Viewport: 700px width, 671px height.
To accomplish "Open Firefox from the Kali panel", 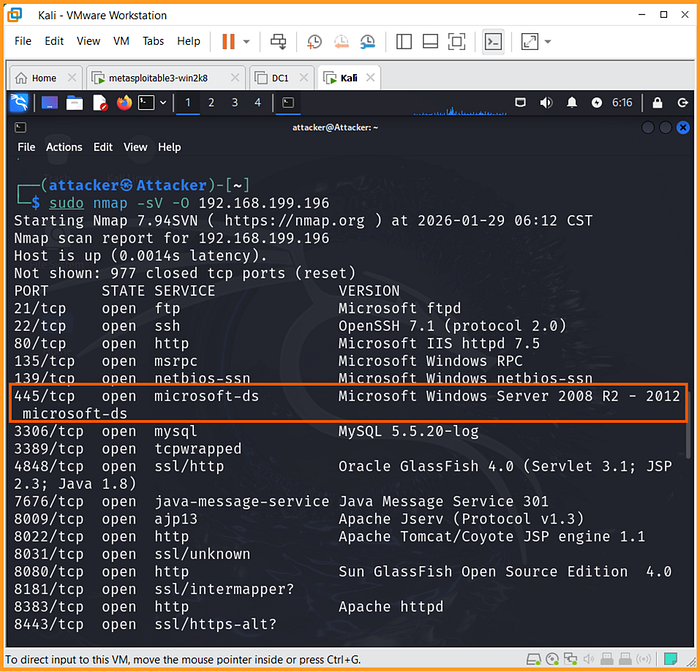I will pos(125,103).
